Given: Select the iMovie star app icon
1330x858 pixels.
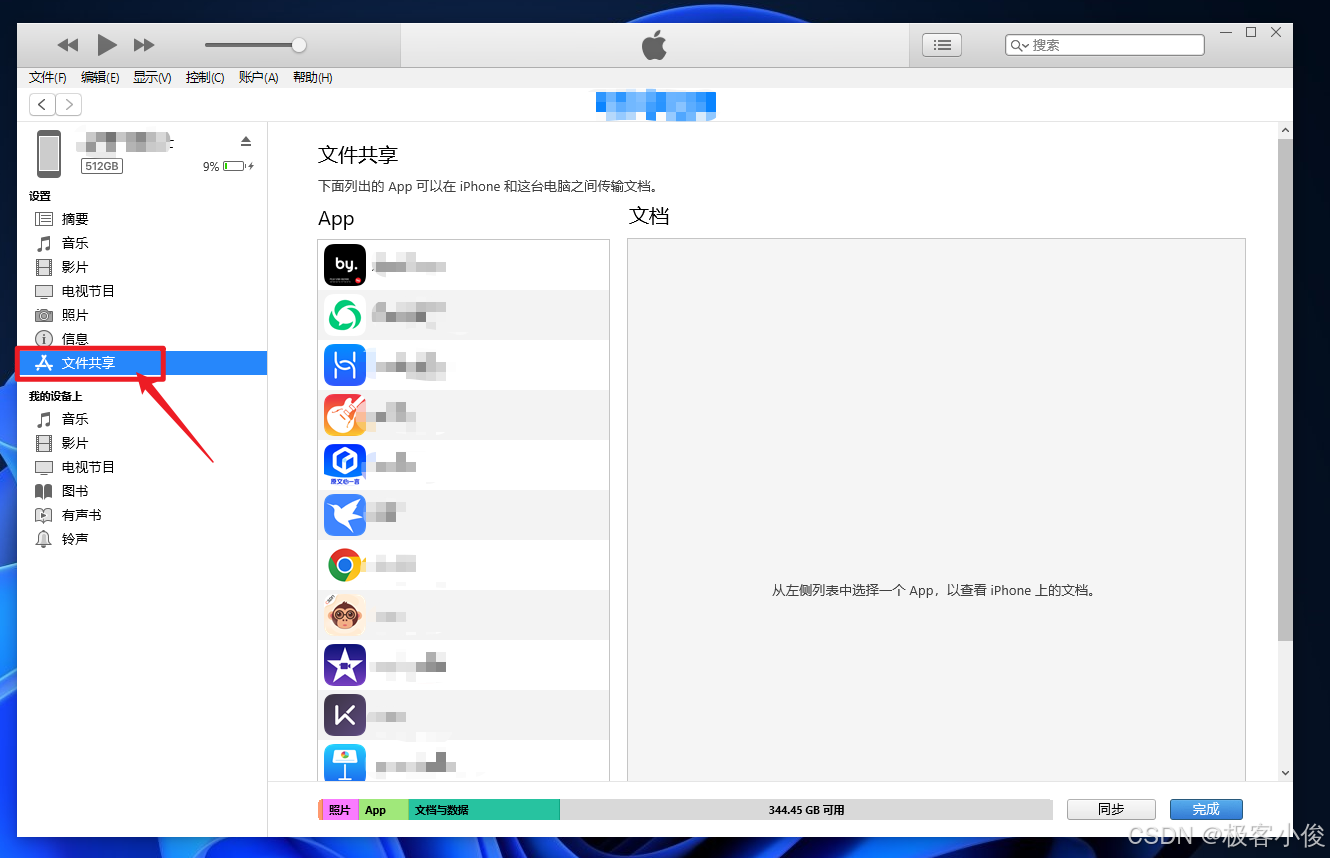Looking at the screenshot, I should [345, 665].
